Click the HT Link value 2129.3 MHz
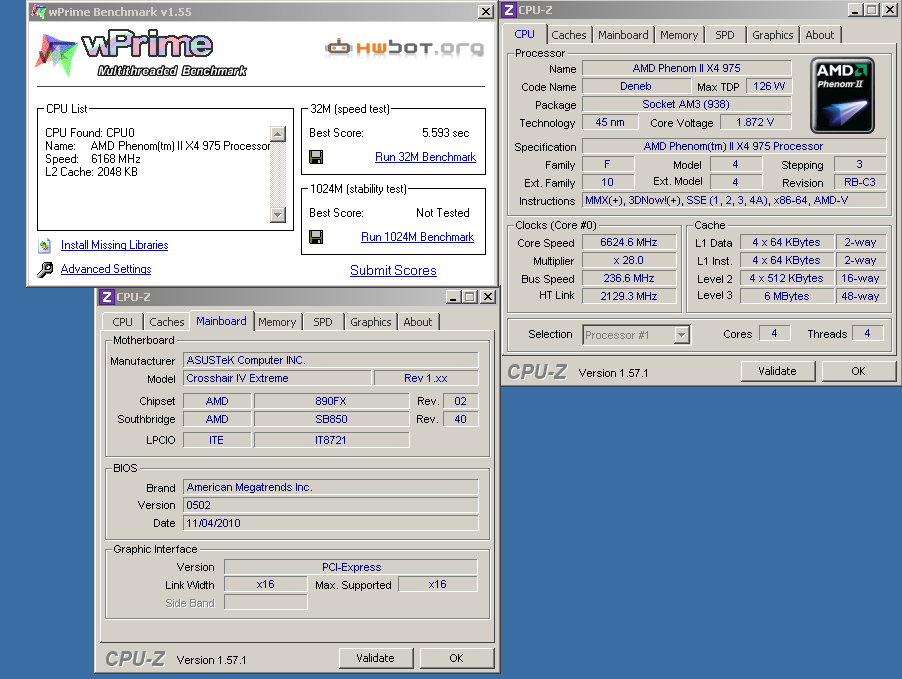 pos(629,296)
